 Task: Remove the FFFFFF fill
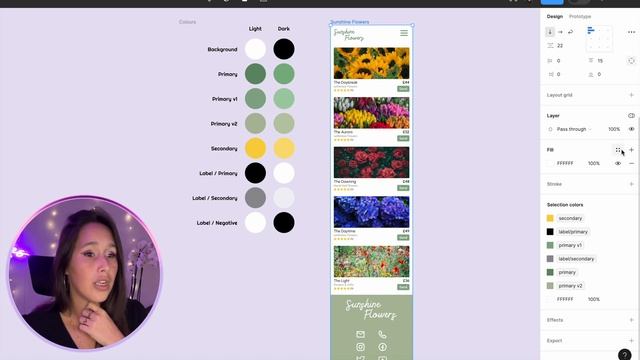click(631, 163)
